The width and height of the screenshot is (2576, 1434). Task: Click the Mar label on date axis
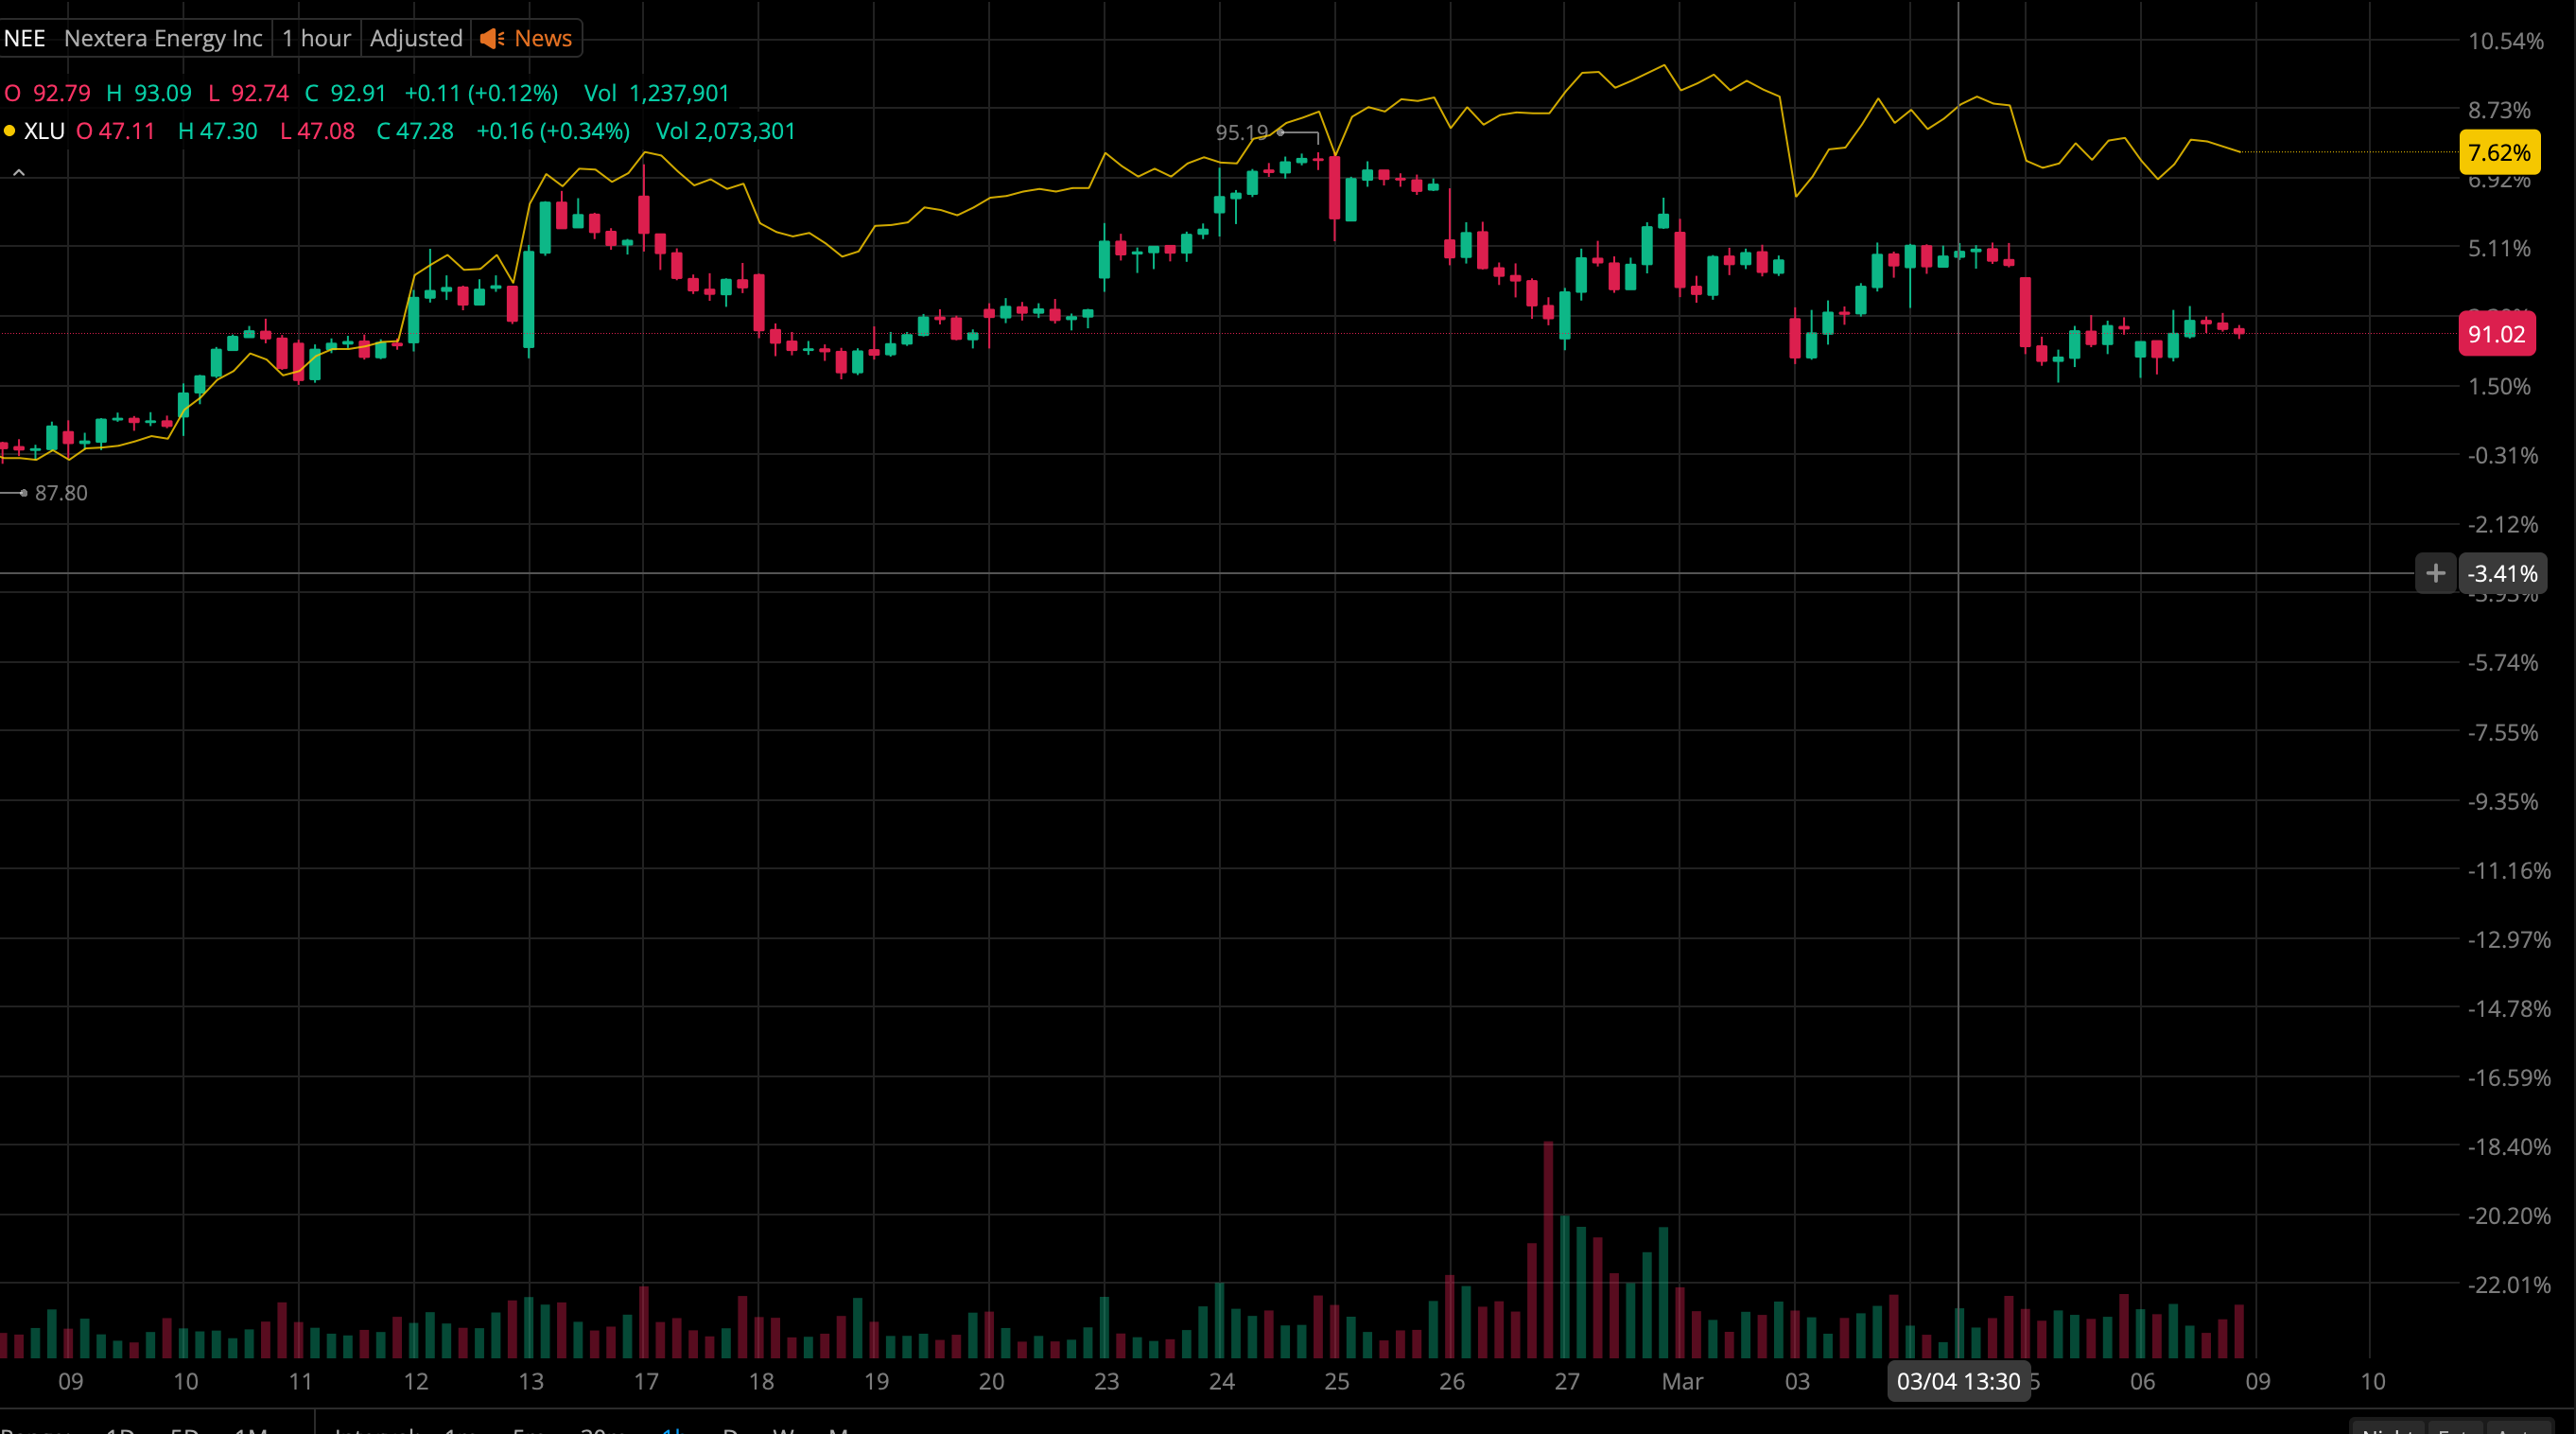click(x=1682, y=1381)
